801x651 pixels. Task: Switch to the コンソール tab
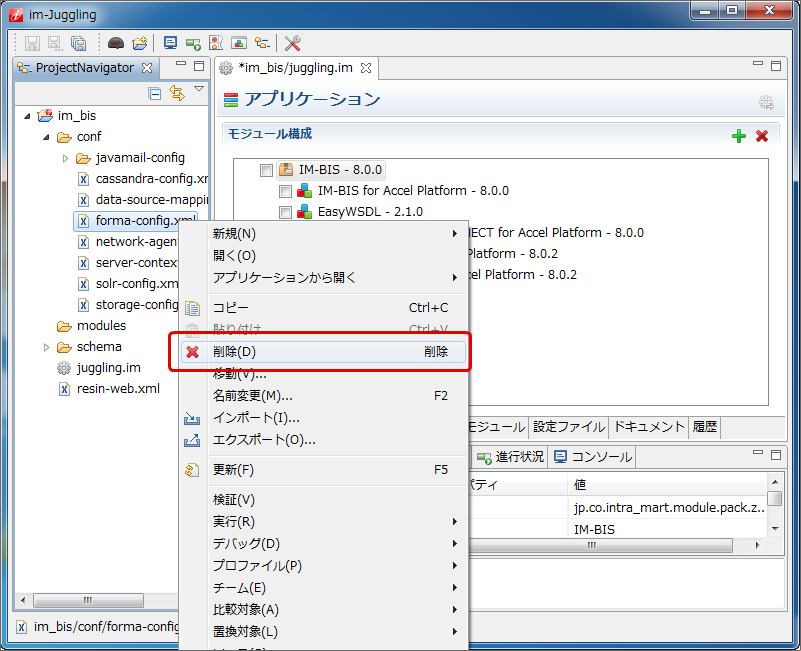(x=593, y=457)
